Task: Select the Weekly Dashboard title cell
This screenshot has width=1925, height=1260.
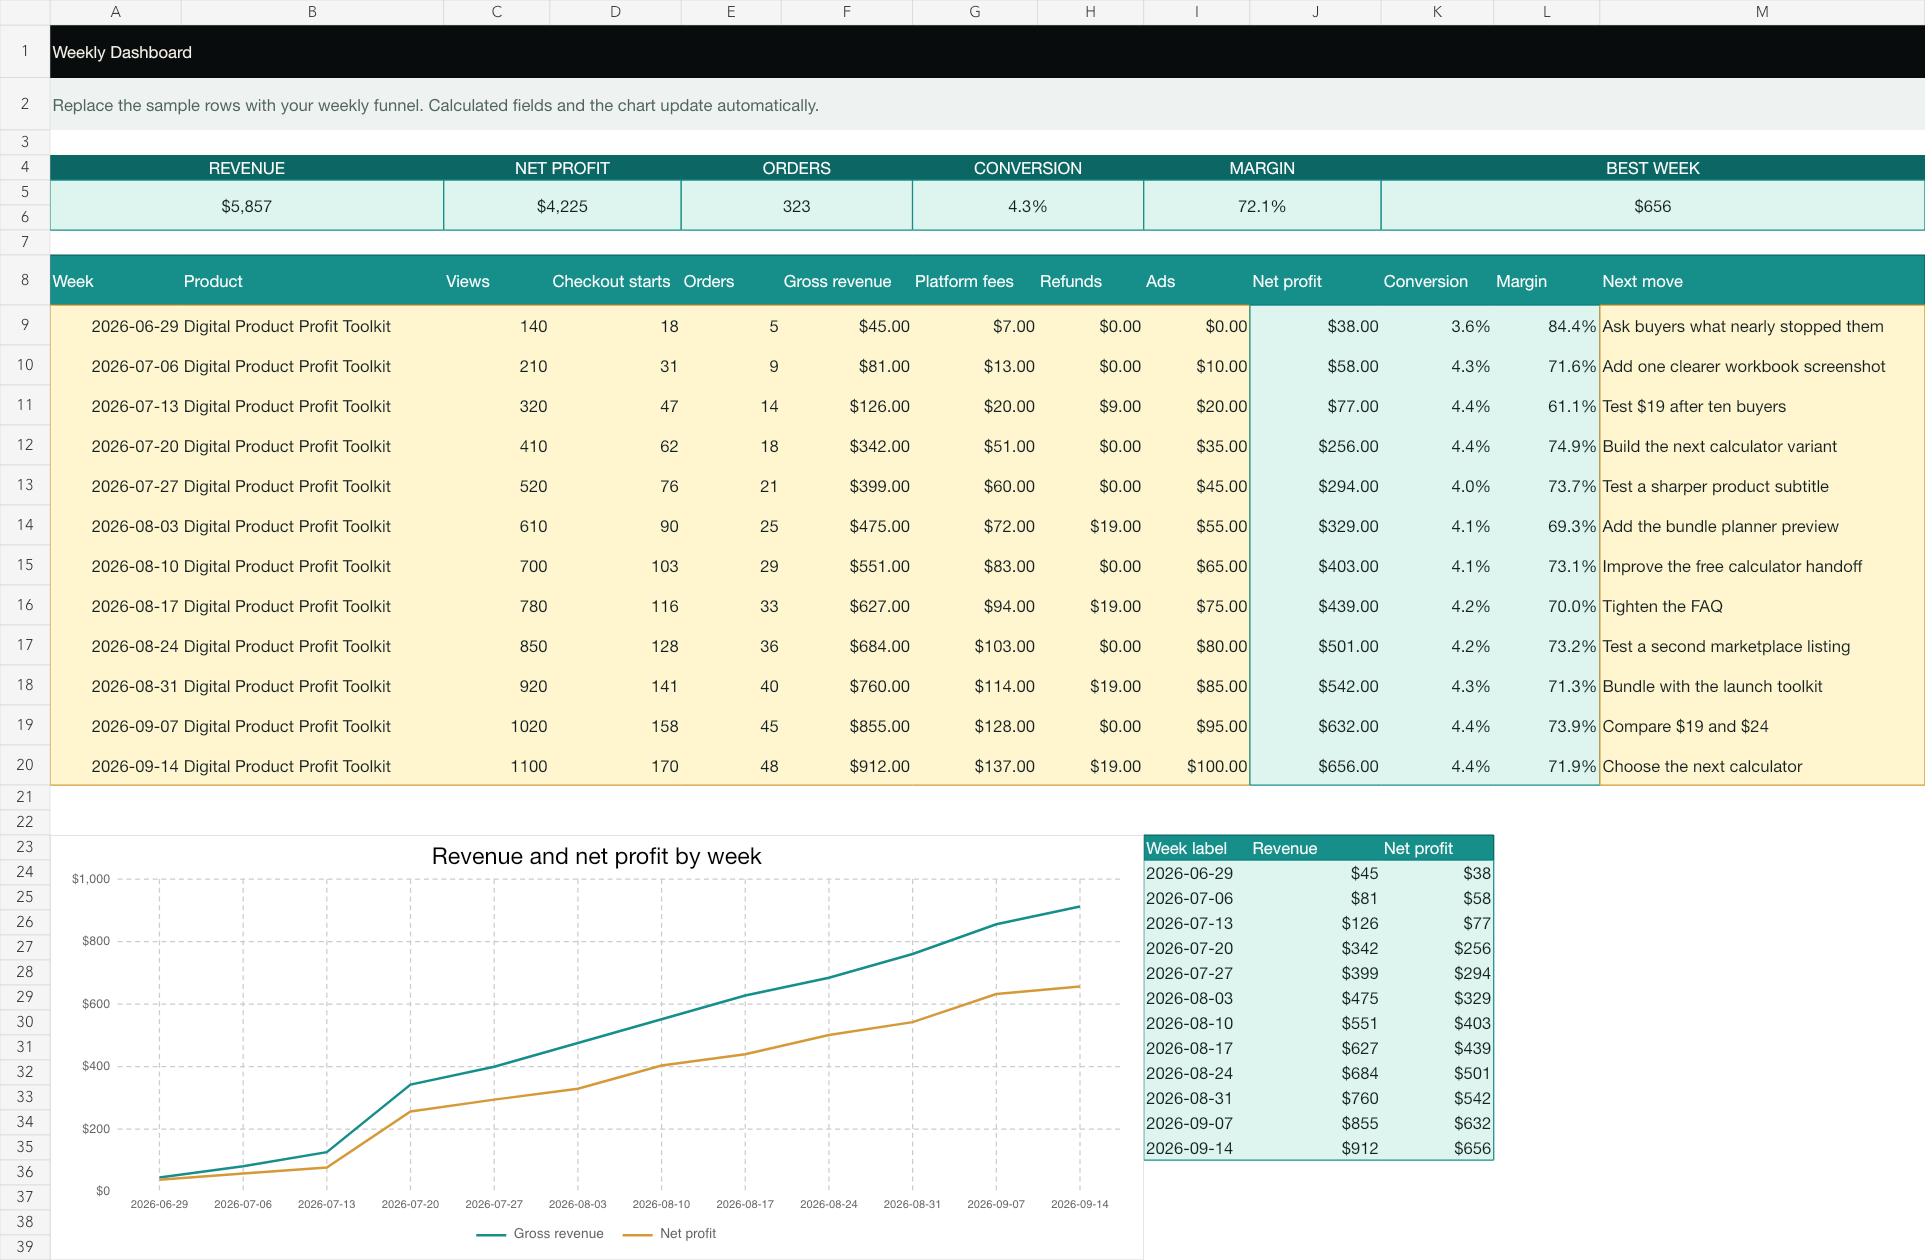Action: click(987, 52)
